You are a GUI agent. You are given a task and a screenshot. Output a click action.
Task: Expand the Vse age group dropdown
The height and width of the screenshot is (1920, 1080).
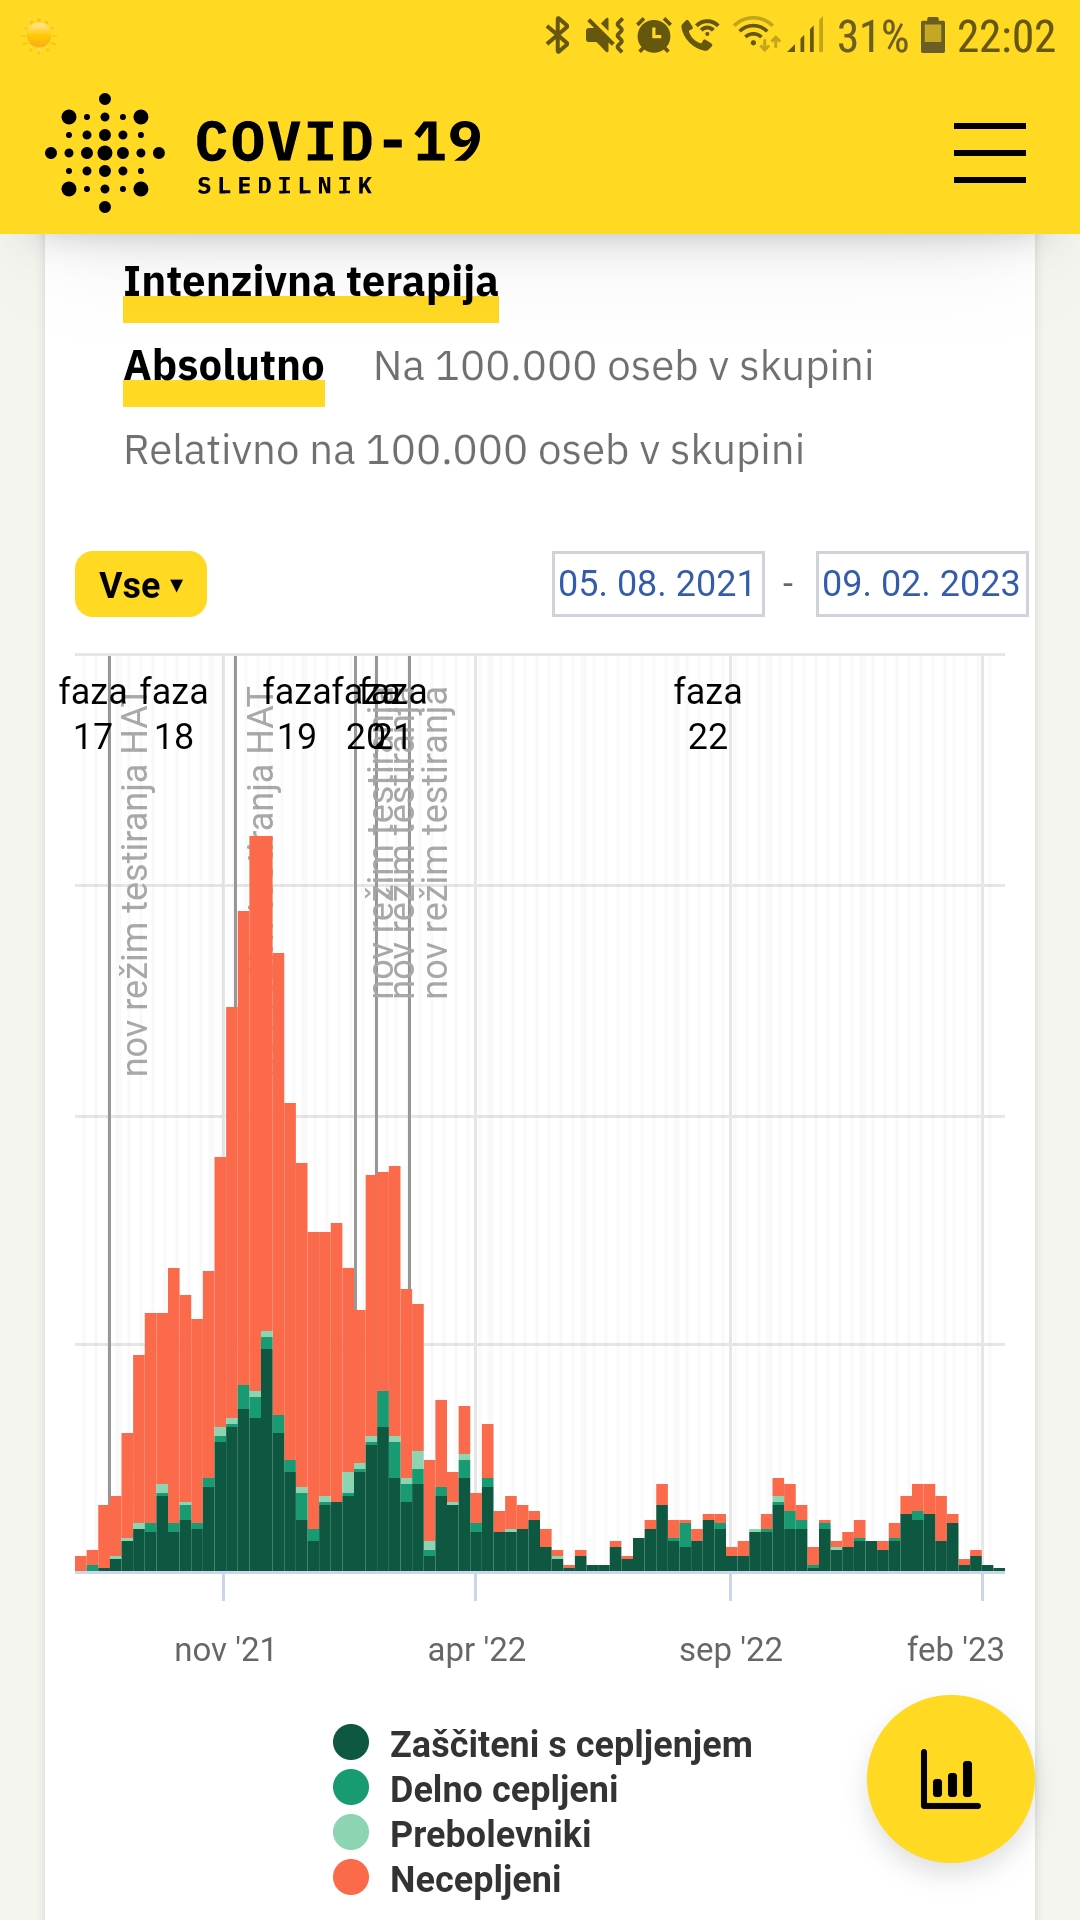[141, 584]
